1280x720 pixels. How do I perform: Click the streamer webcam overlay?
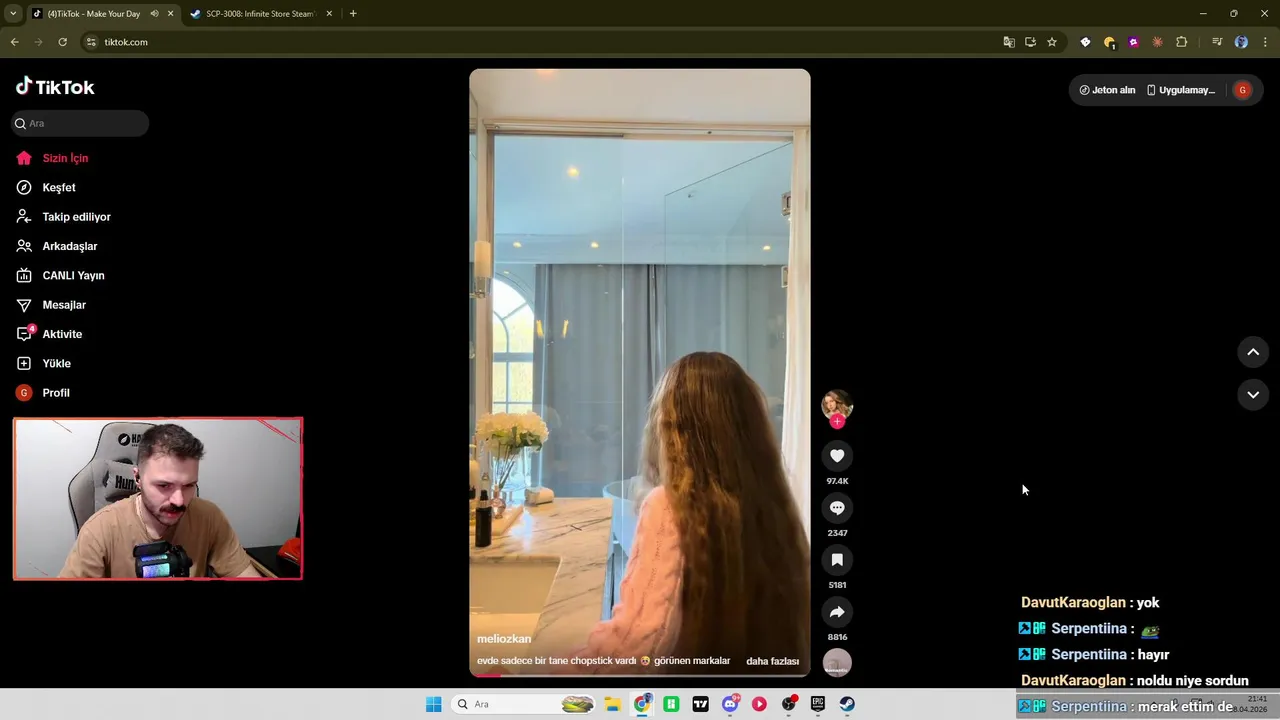(x=158, y=499)
